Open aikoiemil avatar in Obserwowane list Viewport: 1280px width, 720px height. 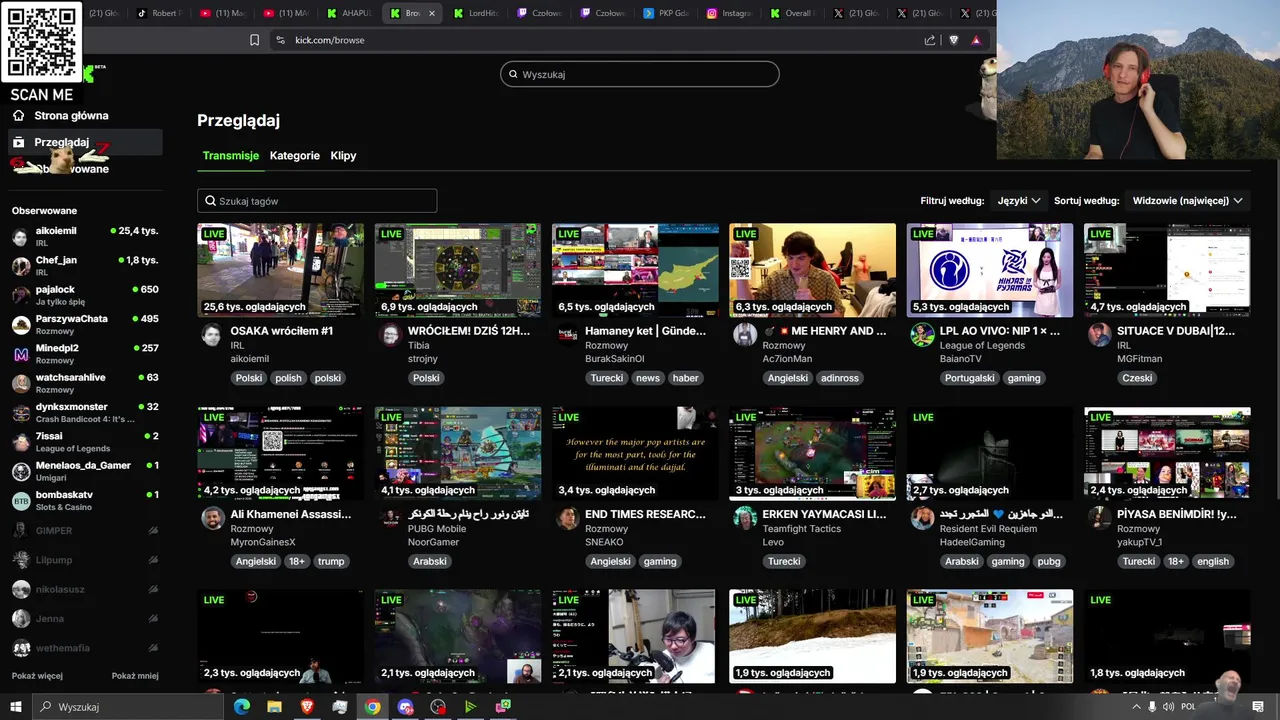[20, 237]
